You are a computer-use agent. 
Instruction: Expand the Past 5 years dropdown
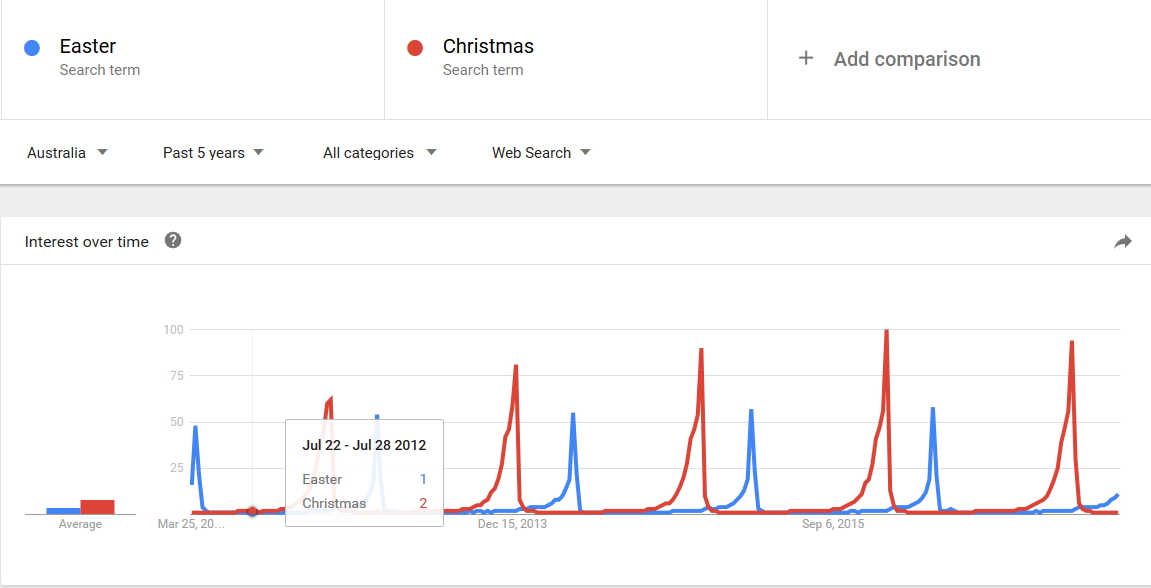point(213,153)
